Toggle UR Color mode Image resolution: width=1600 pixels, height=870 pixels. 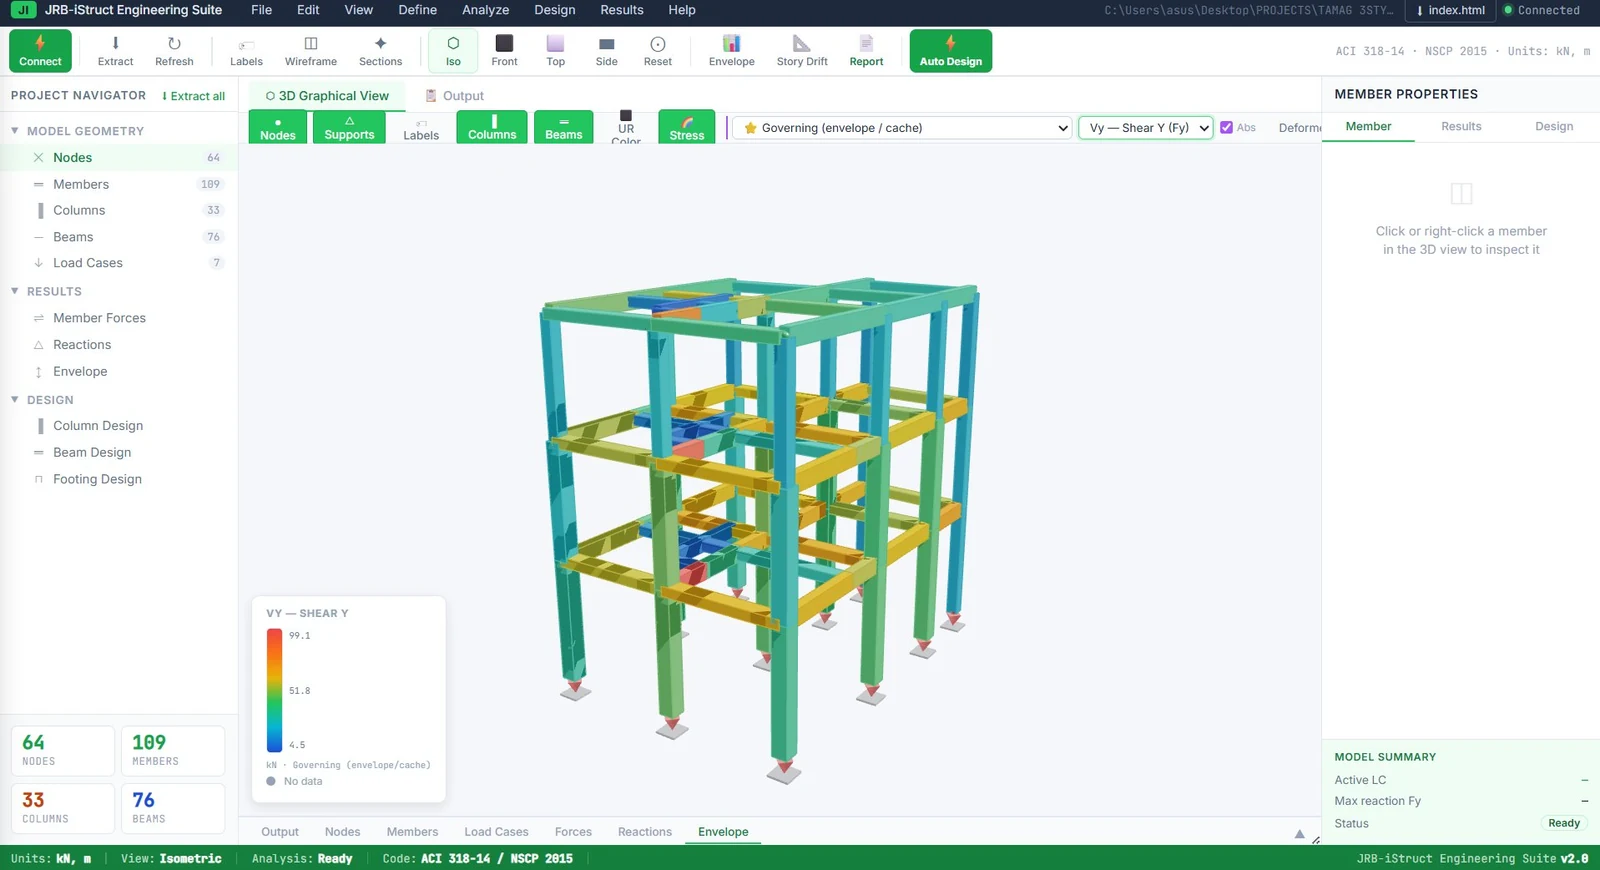(x=626, y=127)
